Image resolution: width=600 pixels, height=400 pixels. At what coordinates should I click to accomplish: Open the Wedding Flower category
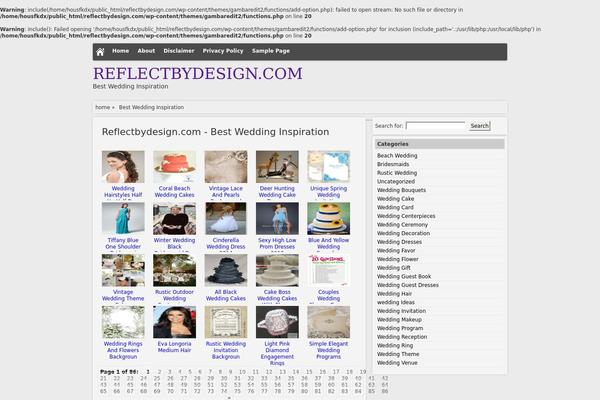click(x=398, y=259)
